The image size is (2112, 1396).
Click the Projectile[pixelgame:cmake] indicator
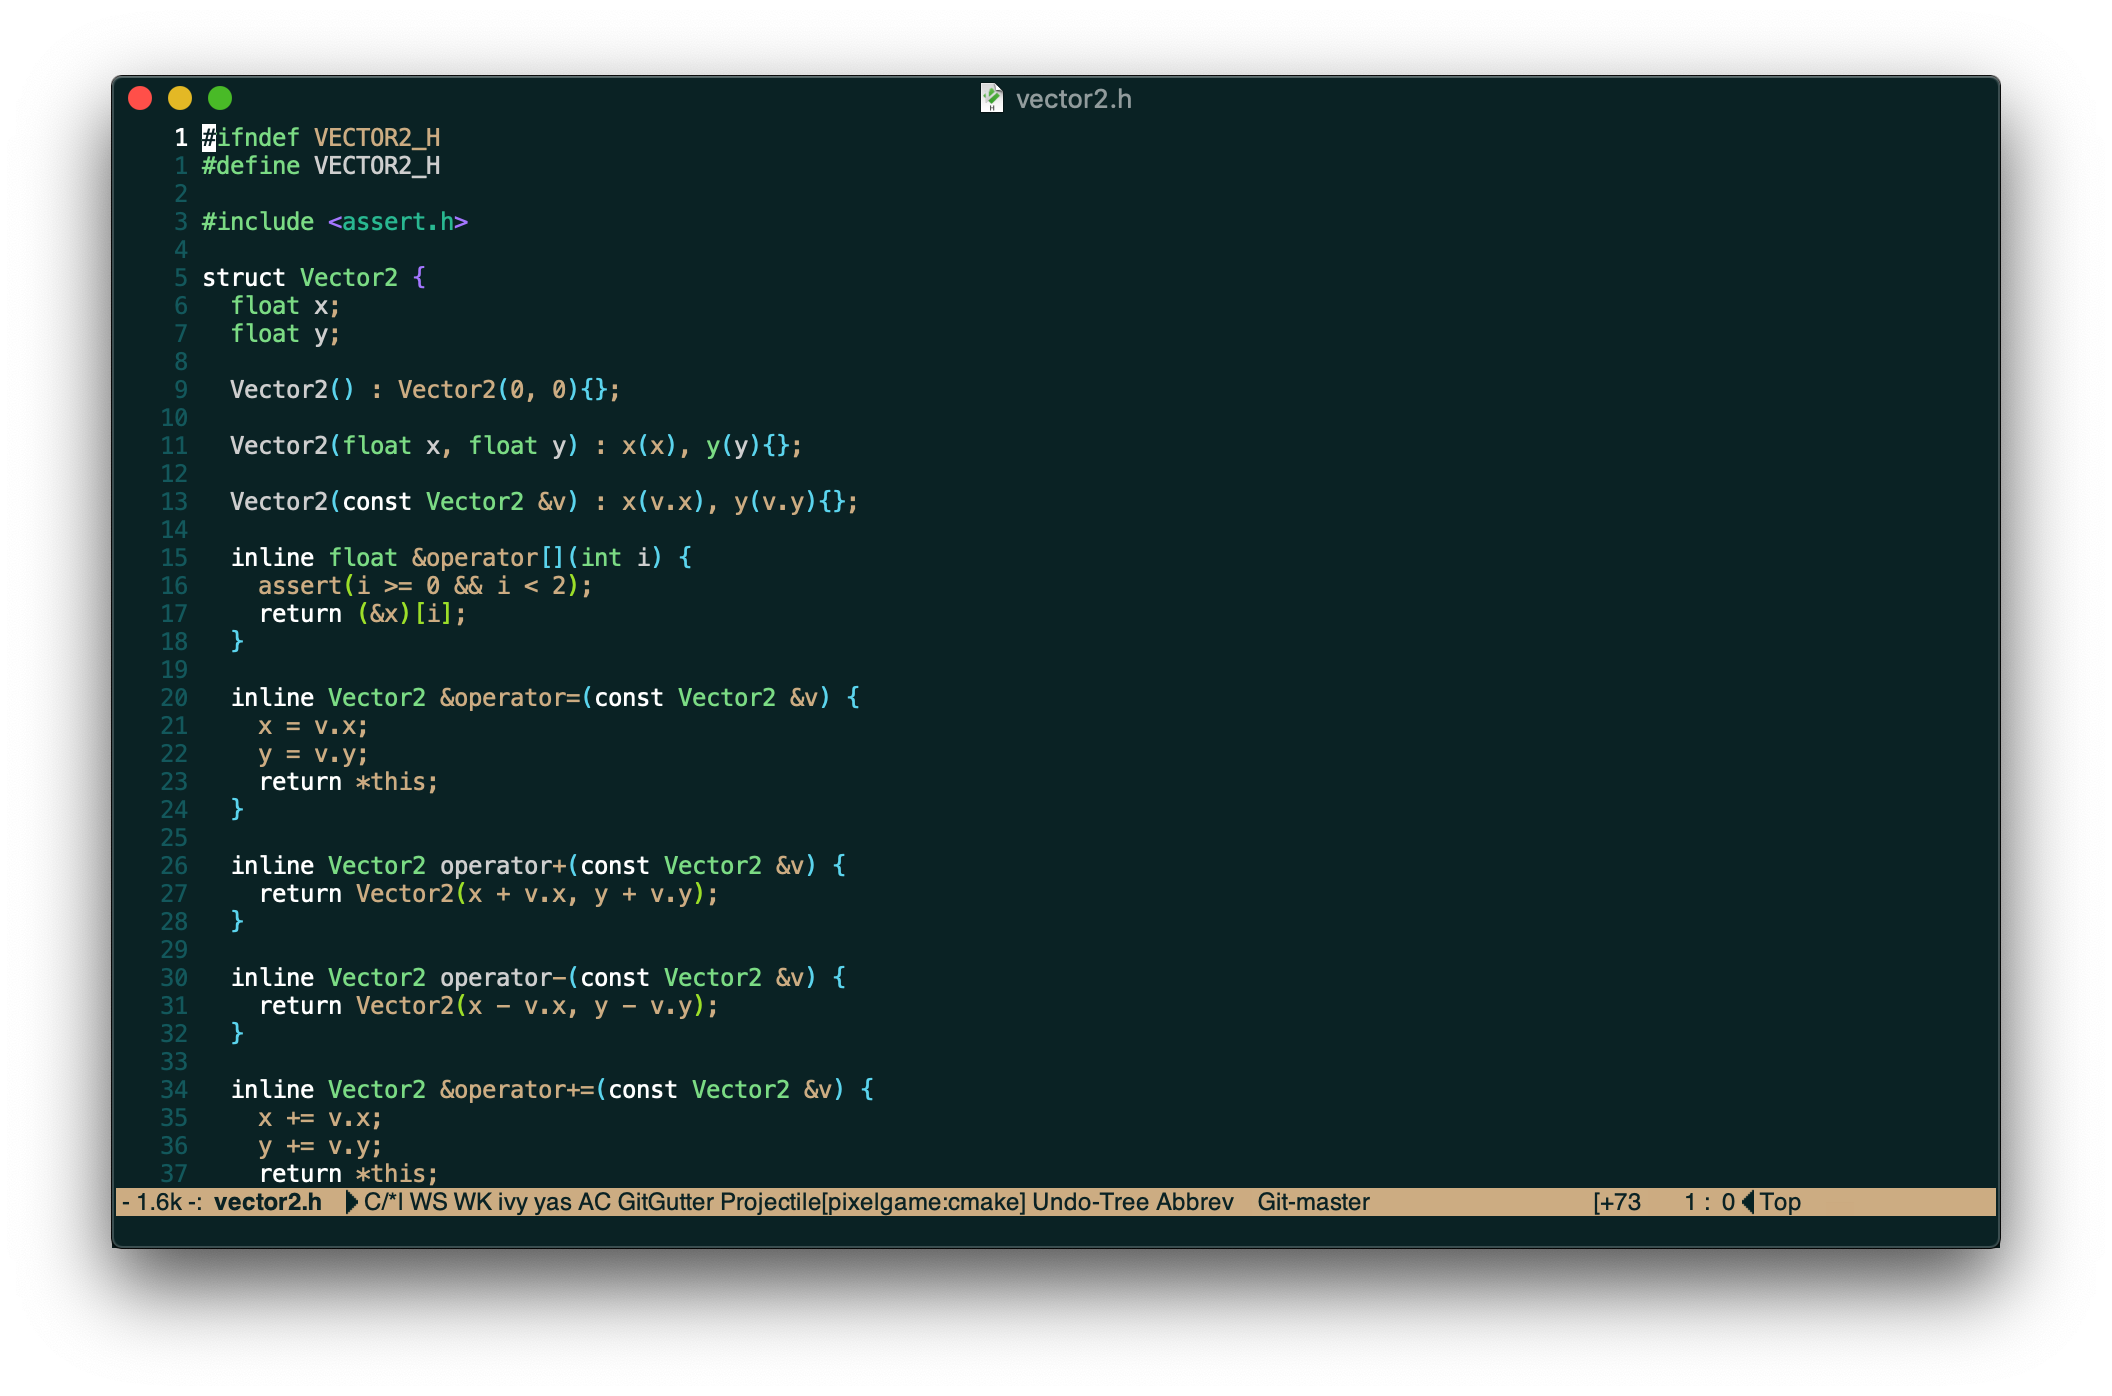(x=872, y=1202)
